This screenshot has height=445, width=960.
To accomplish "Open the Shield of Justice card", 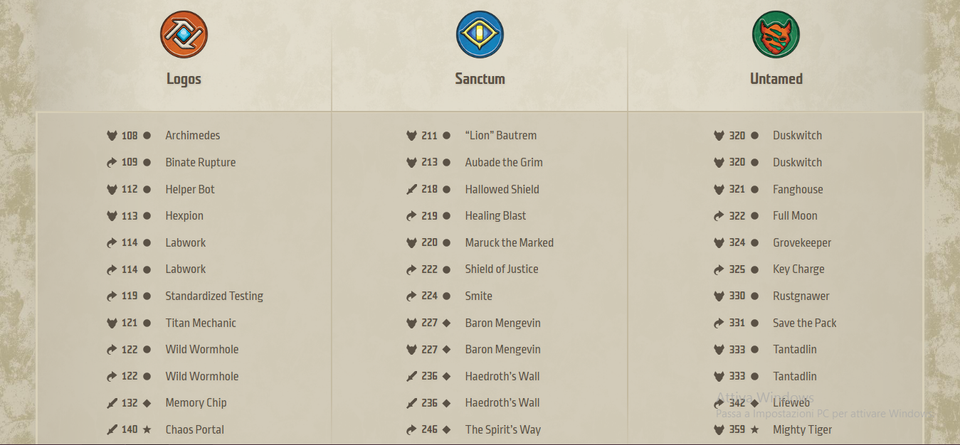I will [x=501, y=270].
